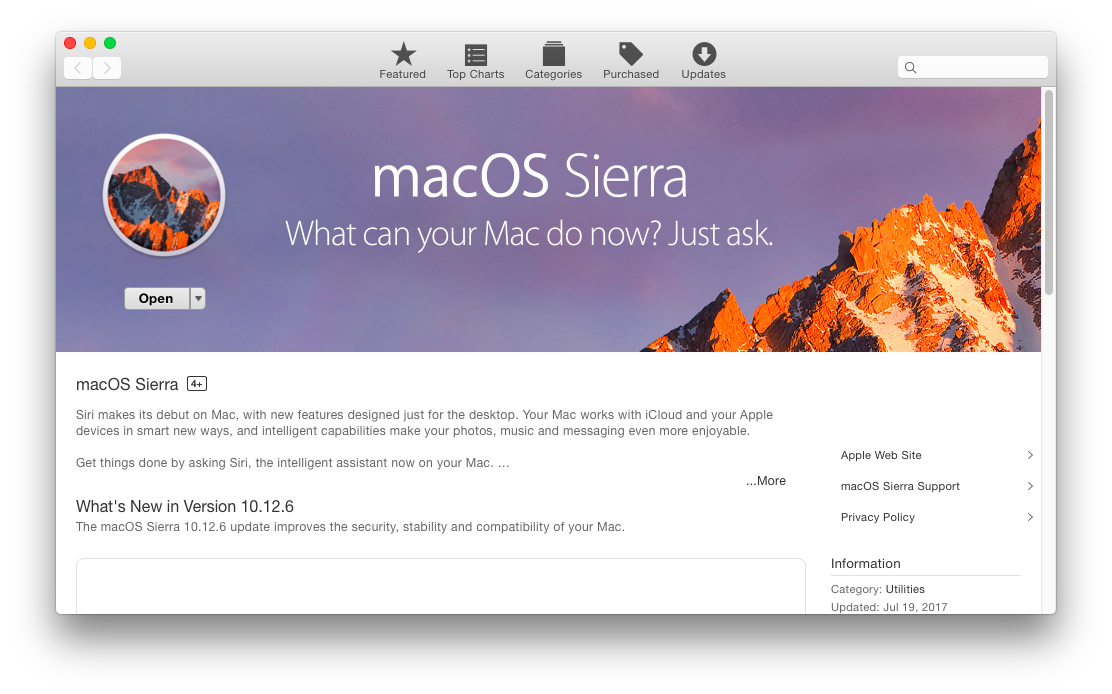Click the empty screenshot preview panel
The width and height of the screenshot is (1112, 694).
coord(440,586)
